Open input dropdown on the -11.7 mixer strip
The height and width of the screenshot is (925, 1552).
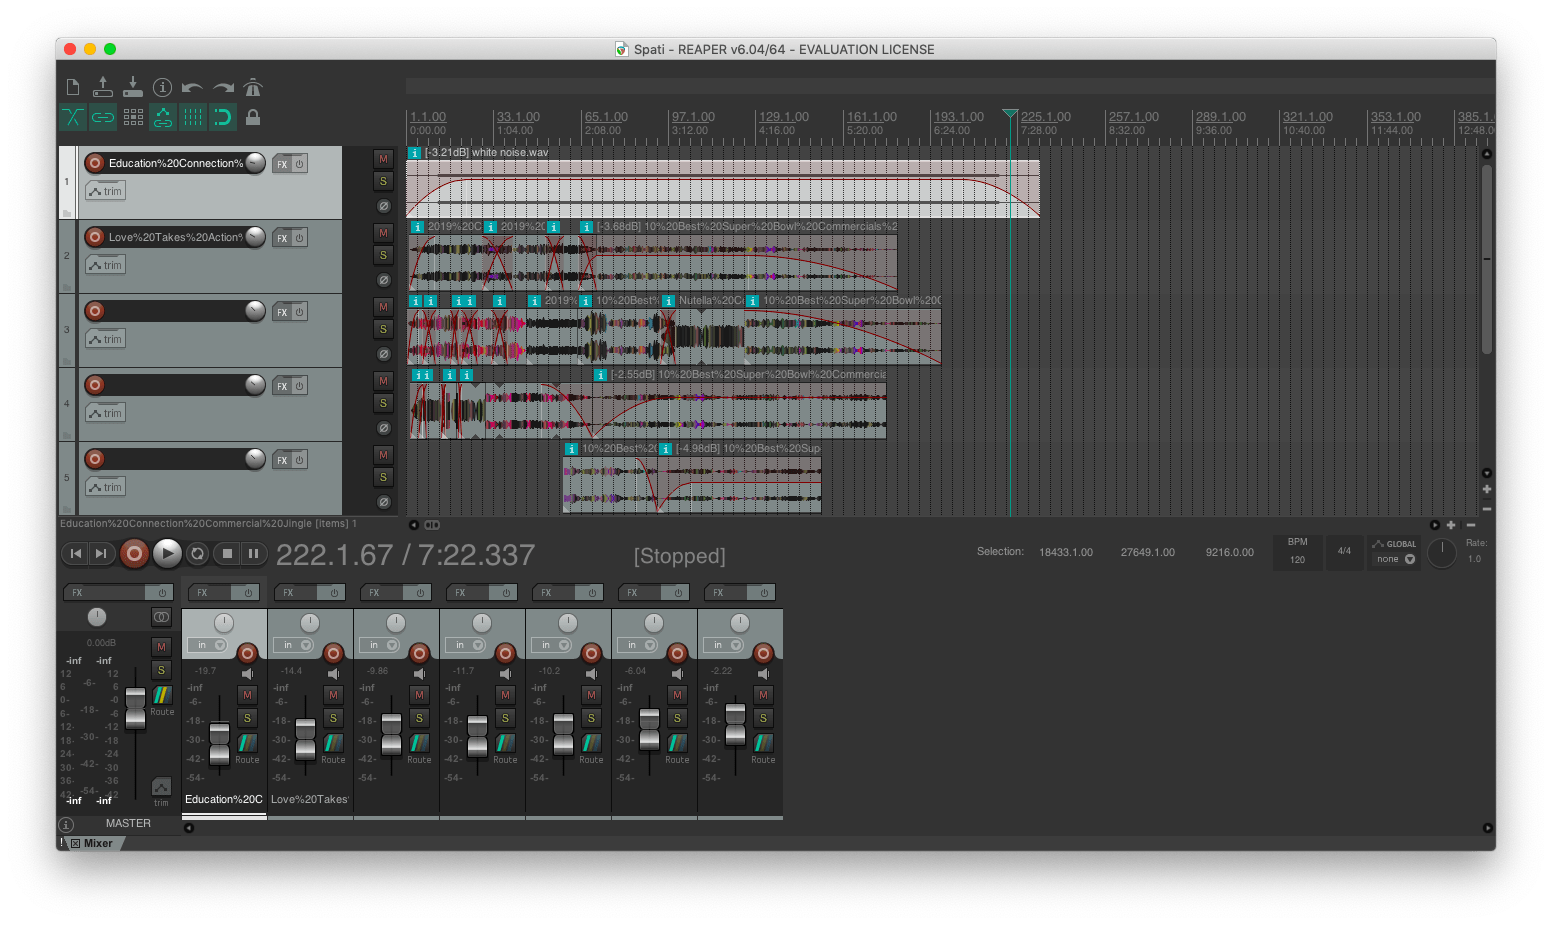point(466,645)
